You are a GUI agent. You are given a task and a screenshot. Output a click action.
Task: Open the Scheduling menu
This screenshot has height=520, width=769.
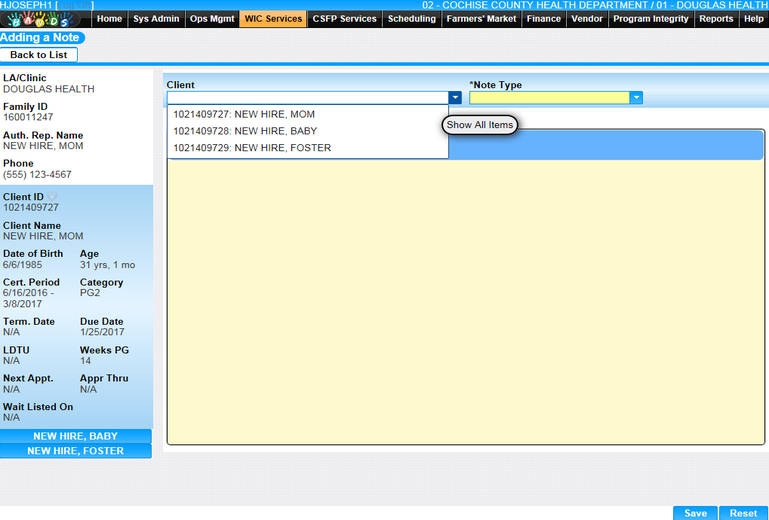point(411,19)
